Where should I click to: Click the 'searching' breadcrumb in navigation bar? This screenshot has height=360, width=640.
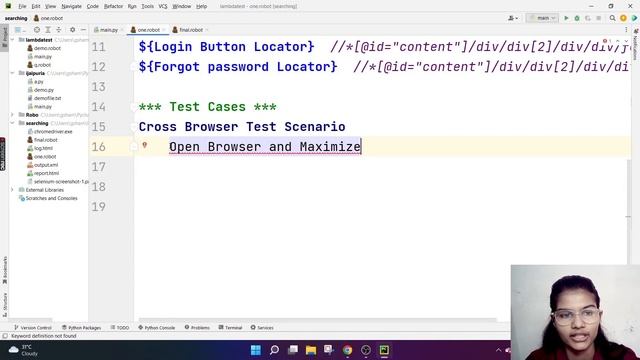tap(16, 18)
